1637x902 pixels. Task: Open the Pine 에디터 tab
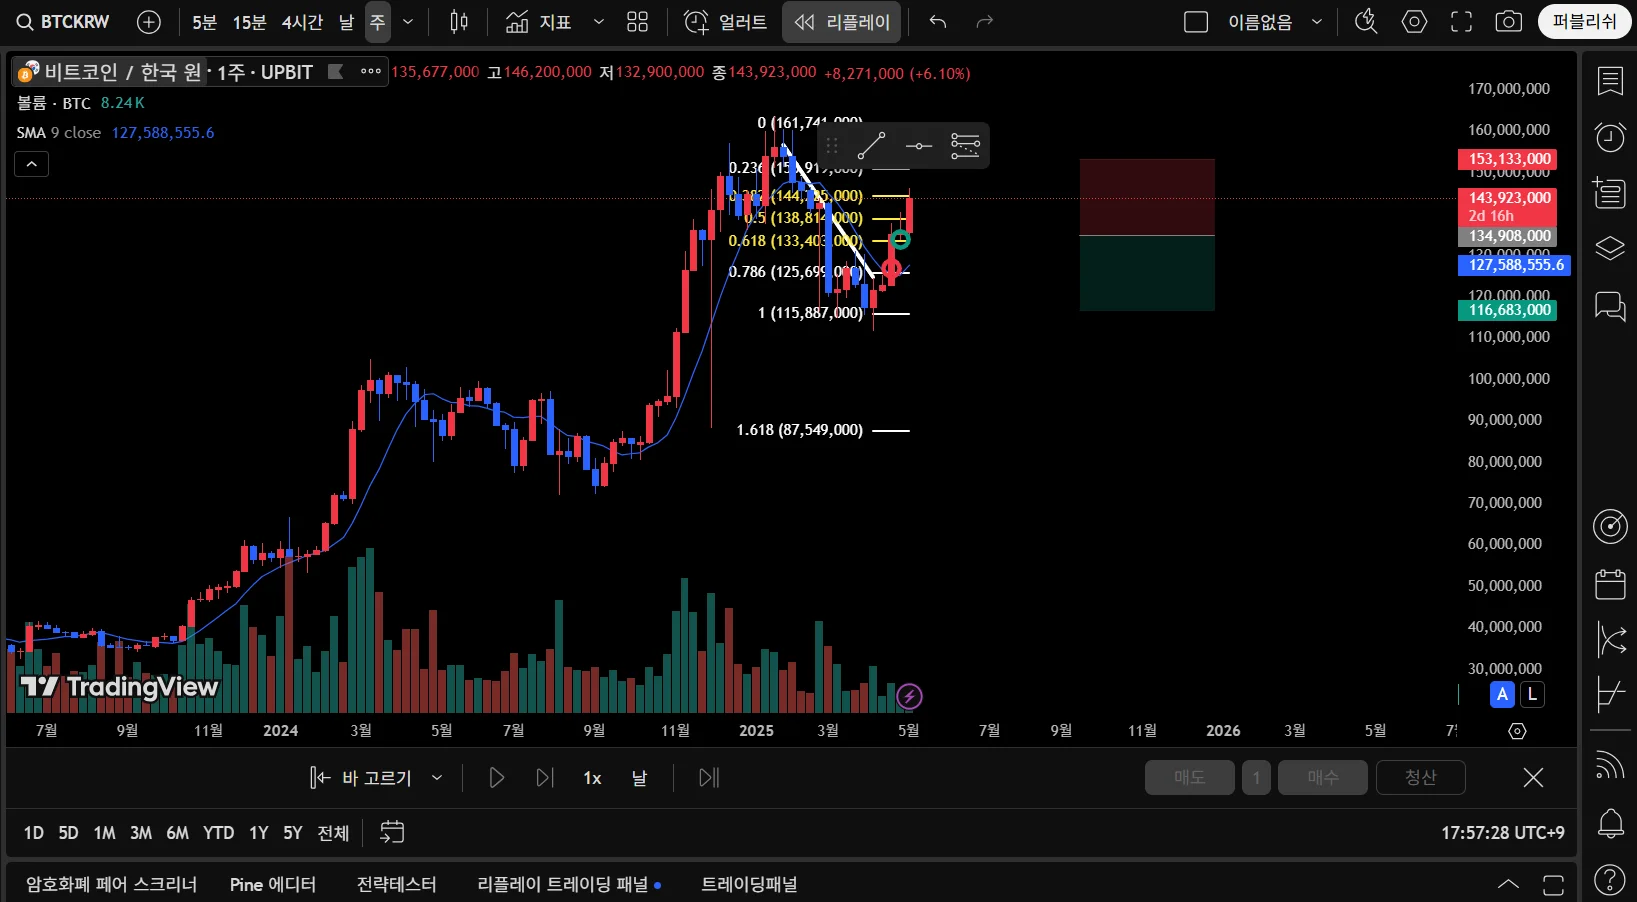tap(273, 884)
